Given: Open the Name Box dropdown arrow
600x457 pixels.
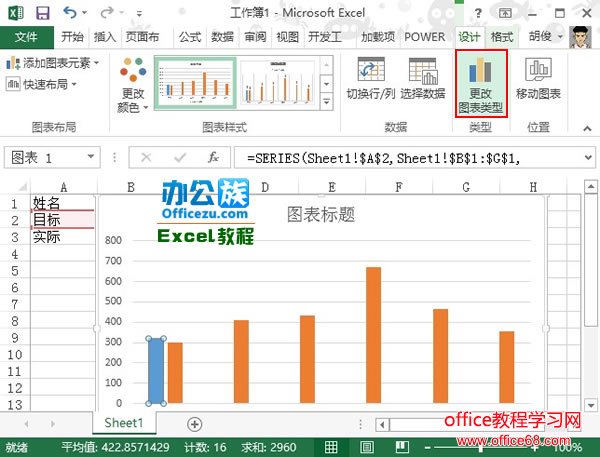Looking at the screenshot, I should click(x=91, y=157).
